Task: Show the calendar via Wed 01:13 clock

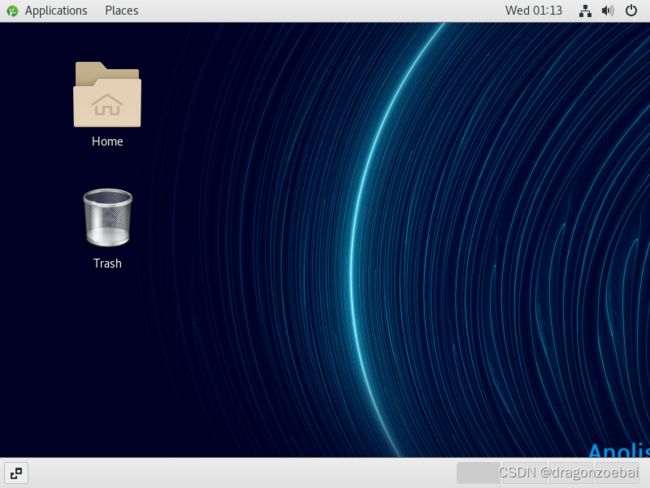Action: tap(534, 10)
